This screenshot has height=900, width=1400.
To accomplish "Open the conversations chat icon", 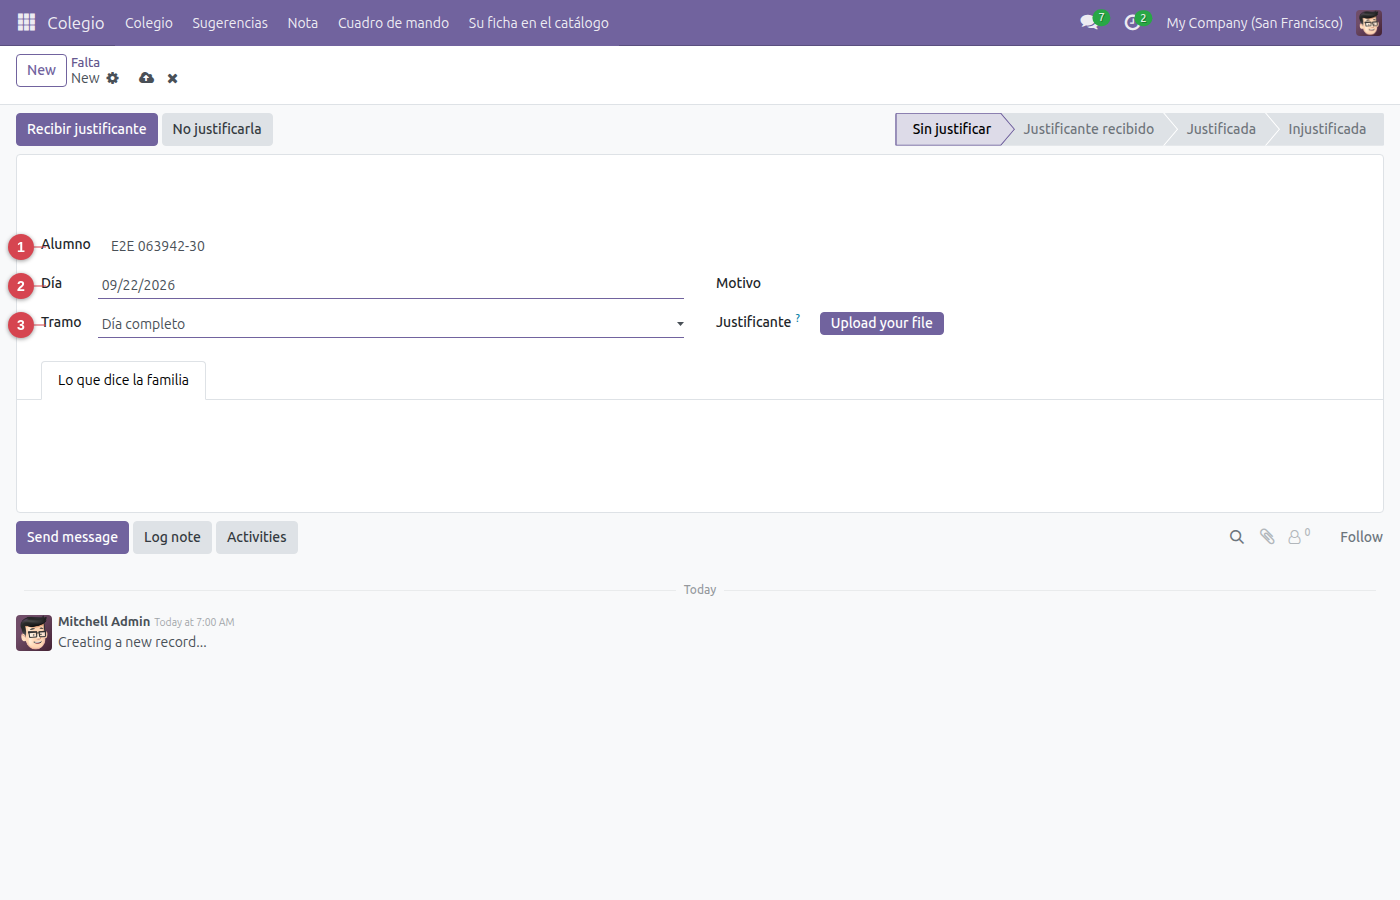I will (x=1089, y=22).
